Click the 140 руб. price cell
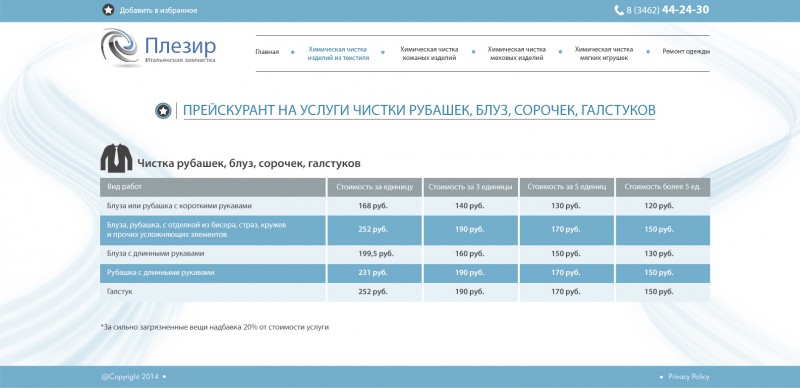Viewport: 800px width, 388px height. 470,206
